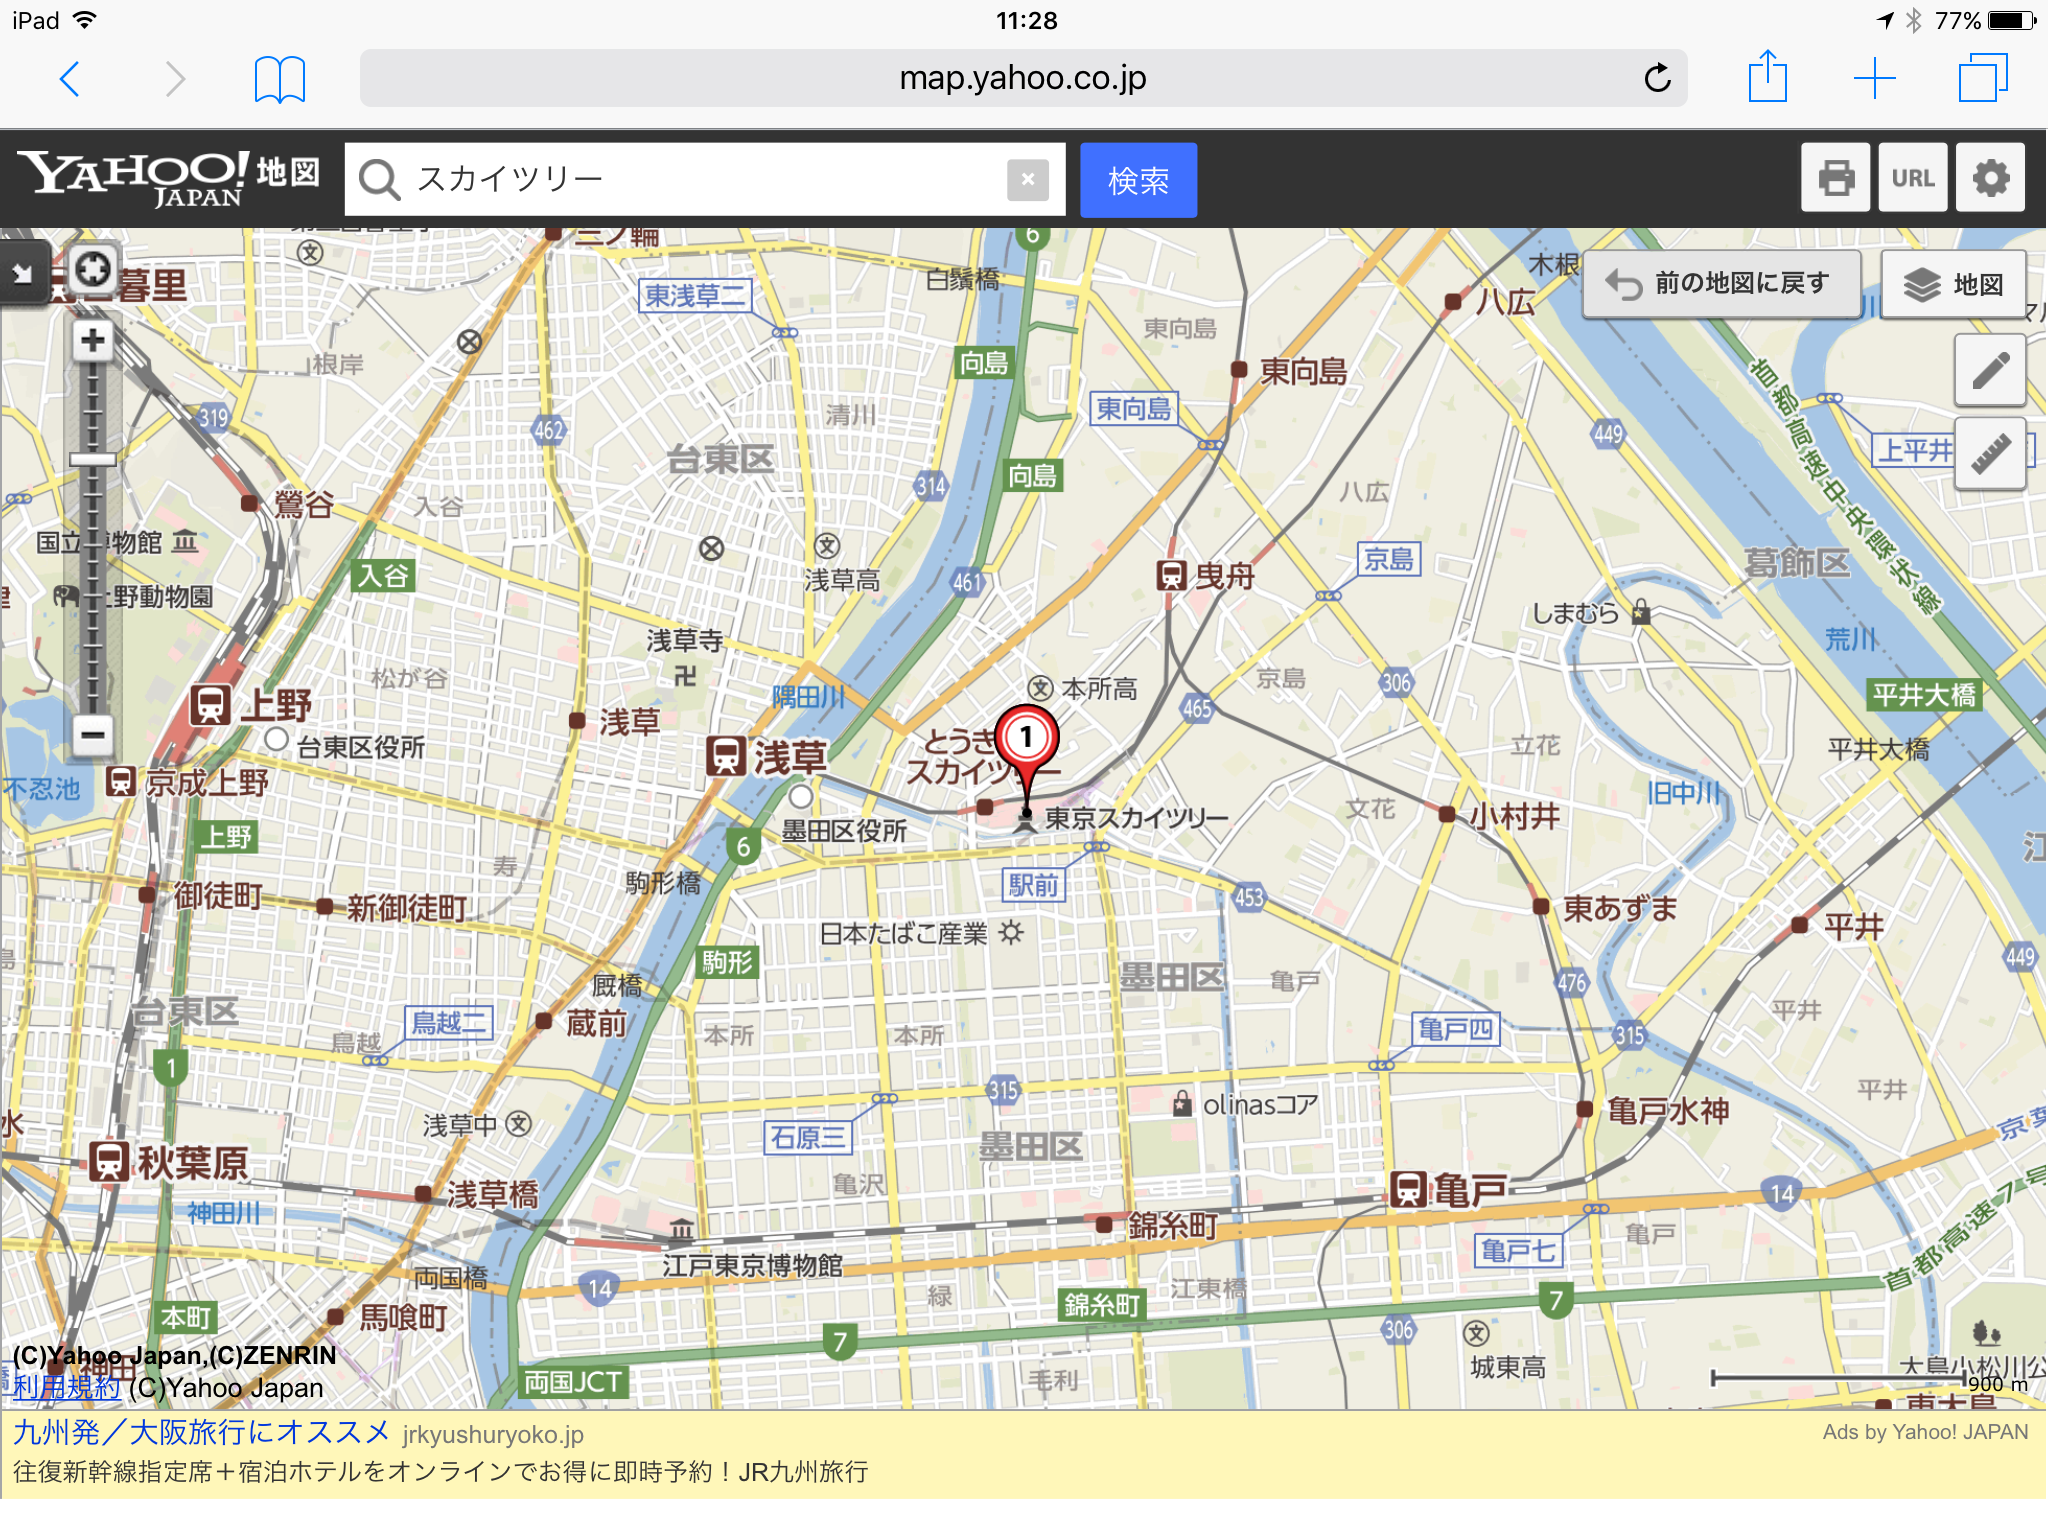This screenshot has height=1536, width=2048.
Task: Click 平井大橋 green sign
Action: click(x=1923, y=695)
